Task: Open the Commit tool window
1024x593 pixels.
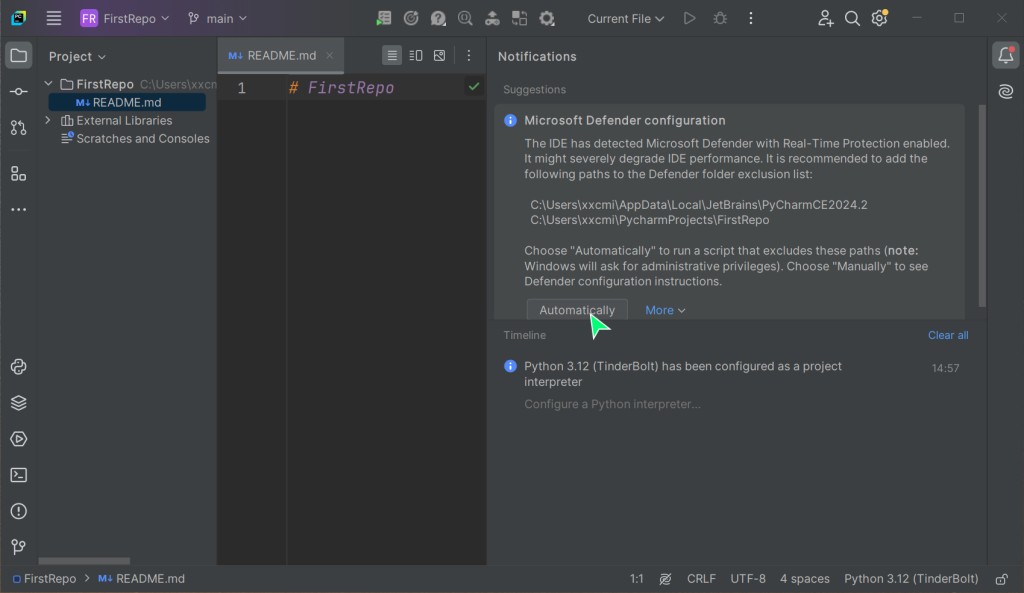Action: (18, 91)
